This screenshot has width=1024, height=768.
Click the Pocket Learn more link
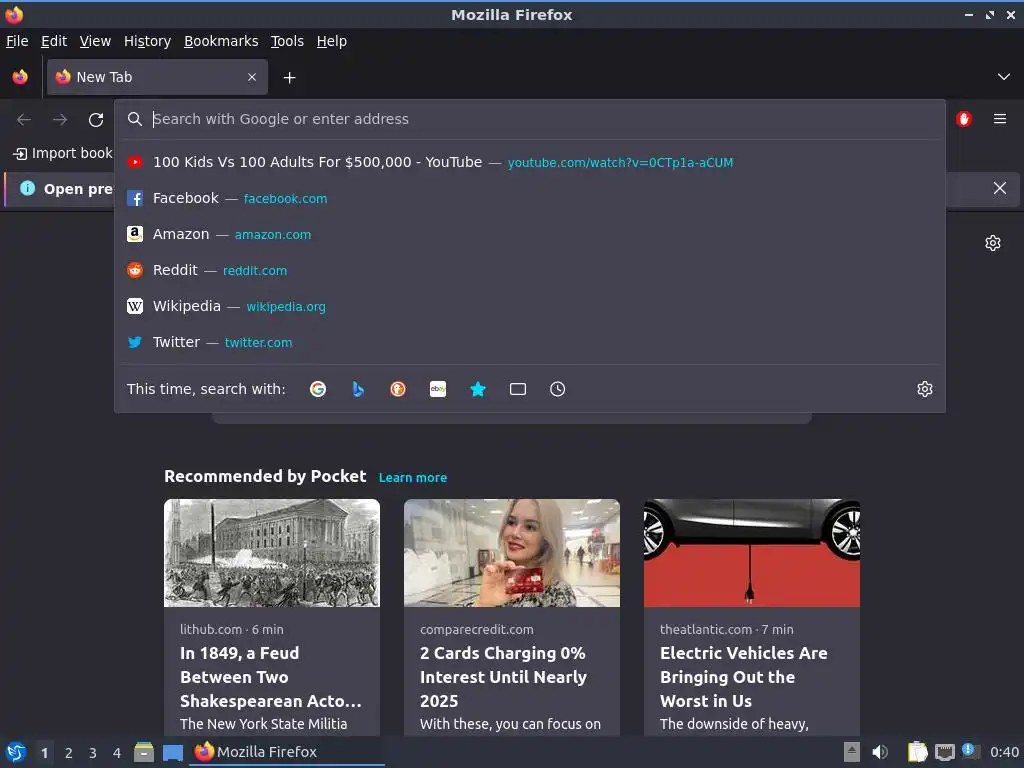(x=413, y=477)
